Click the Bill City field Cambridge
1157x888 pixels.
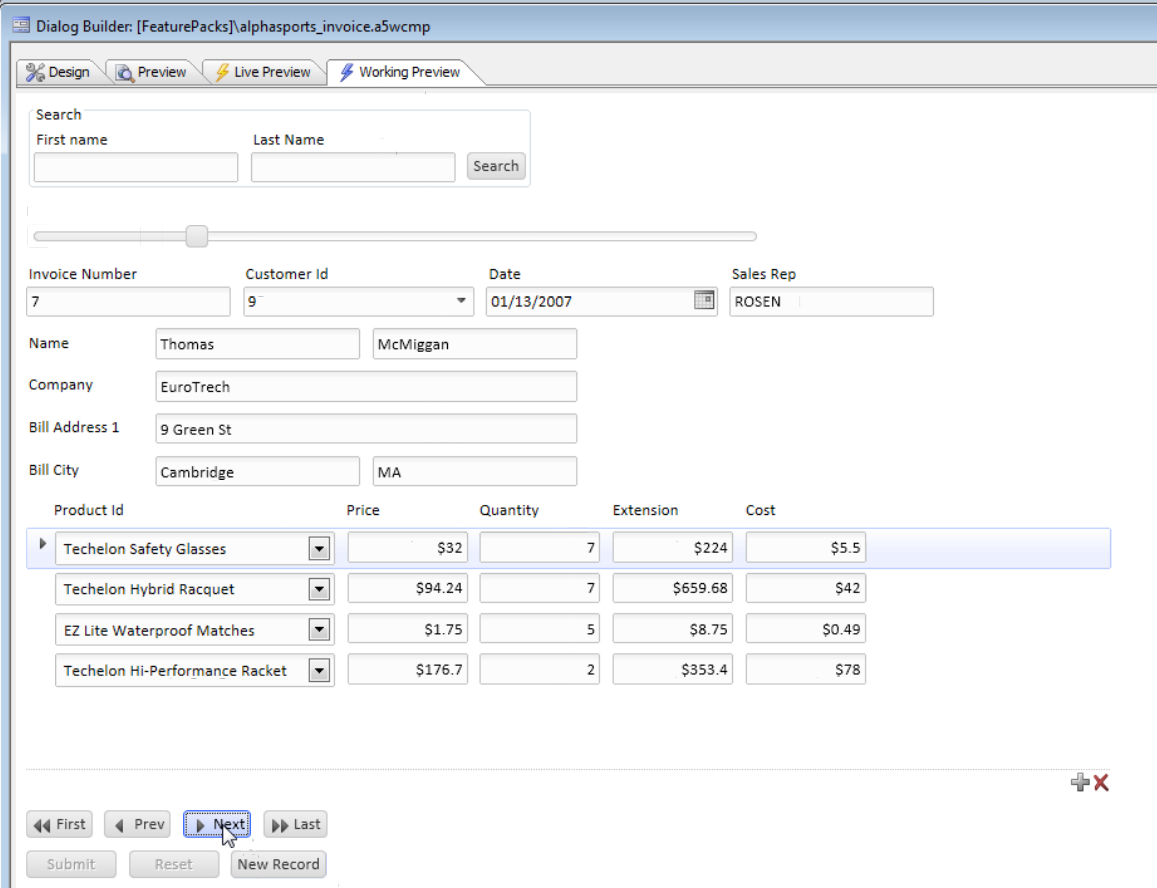click(258, 472)
